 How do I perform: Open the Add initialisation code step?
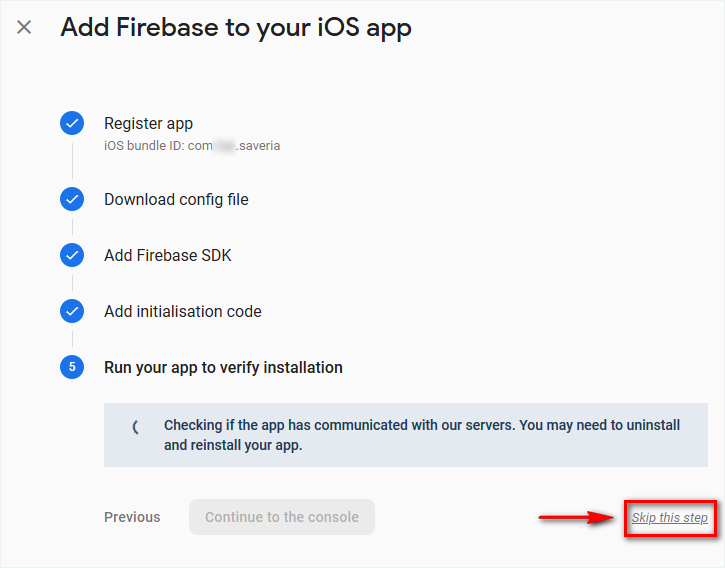tap(182, 311)
